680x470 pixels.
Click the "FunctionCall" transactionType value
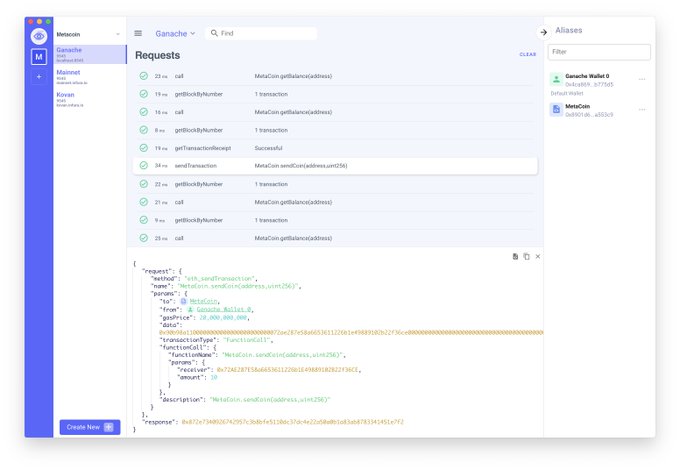(246, 340)
